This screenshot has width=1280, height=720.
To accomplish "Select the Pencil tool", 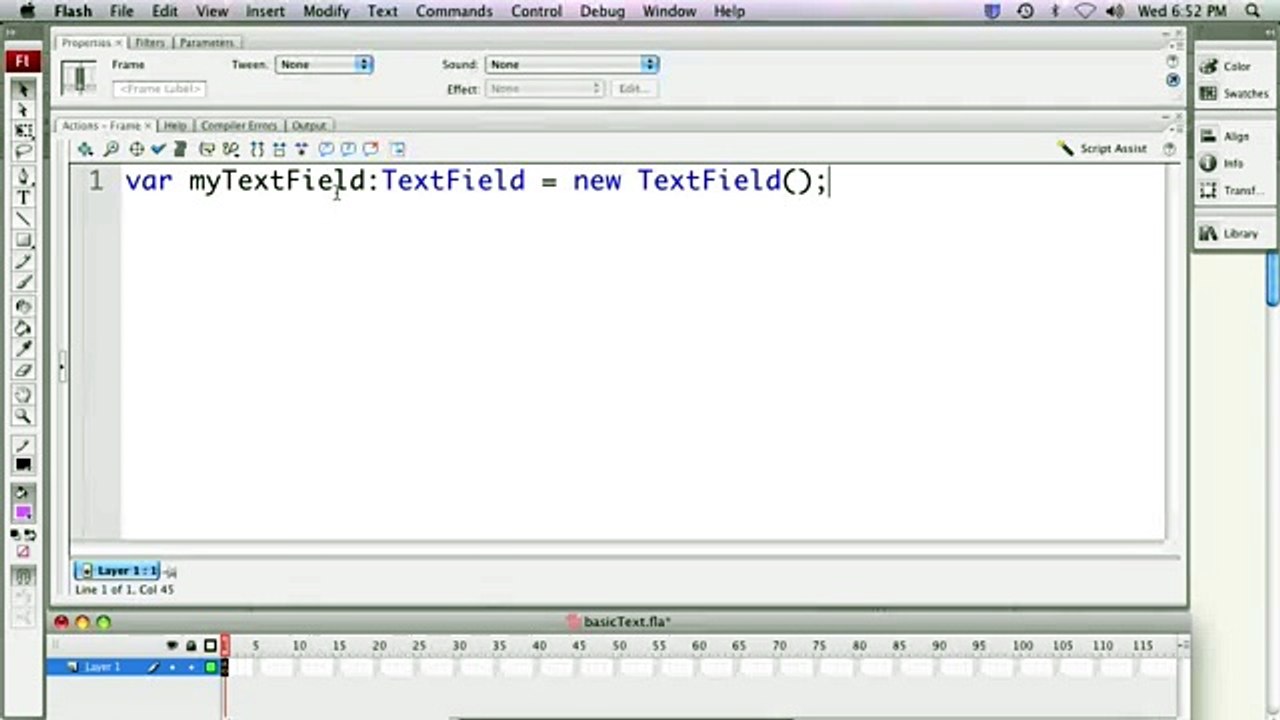I will (x=23, y=261).
